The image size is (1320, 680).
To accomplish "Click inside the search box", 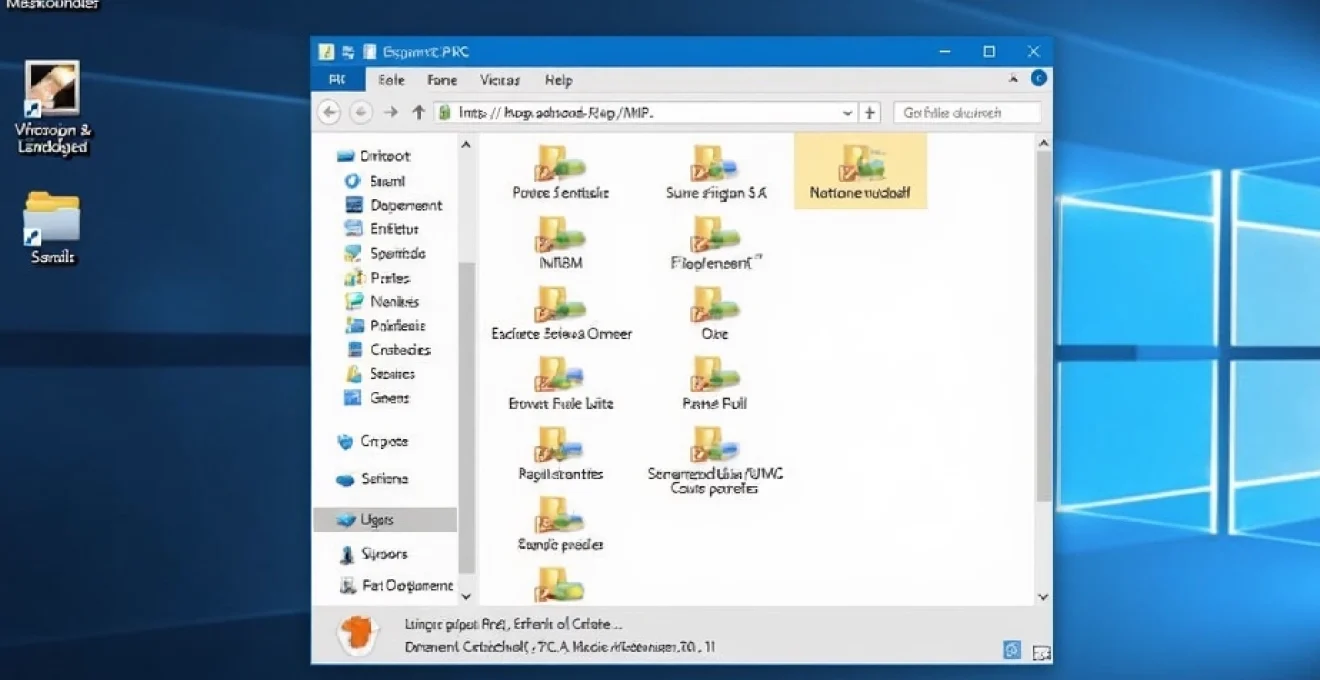I will click(x=967, y=112).
